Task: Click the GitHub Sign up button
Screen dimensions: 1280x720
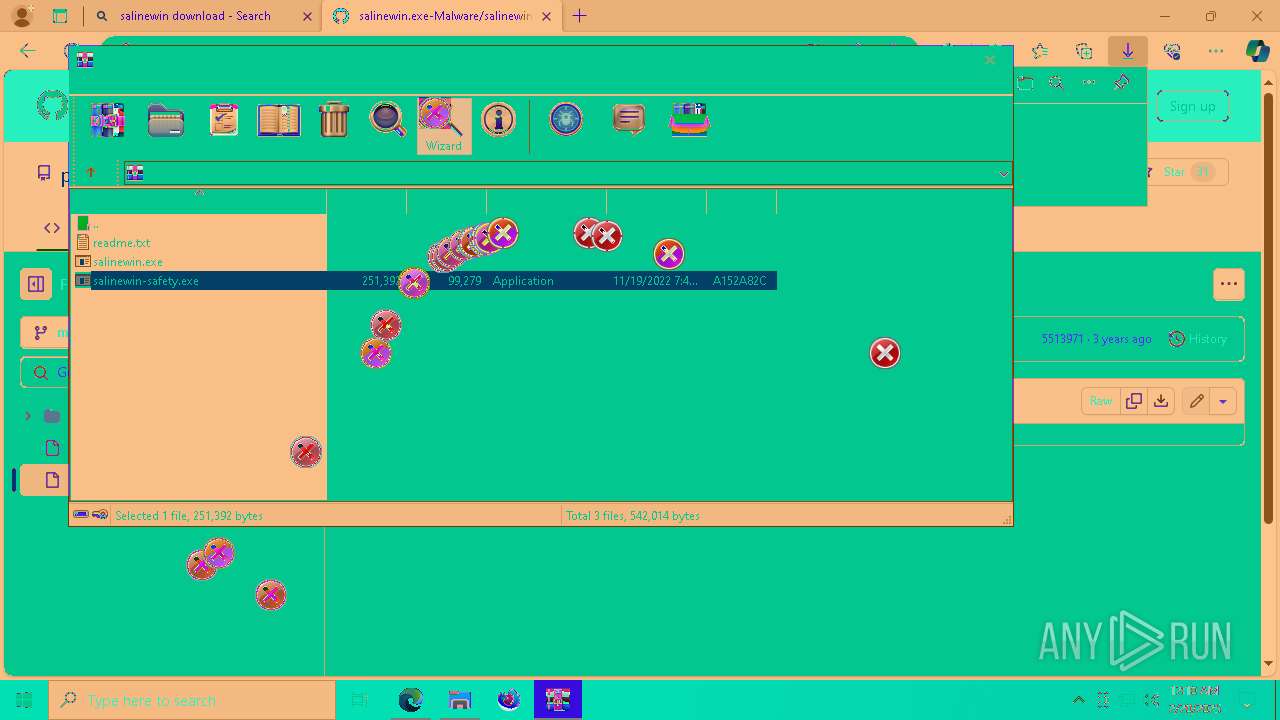Action: (1193, 106)
